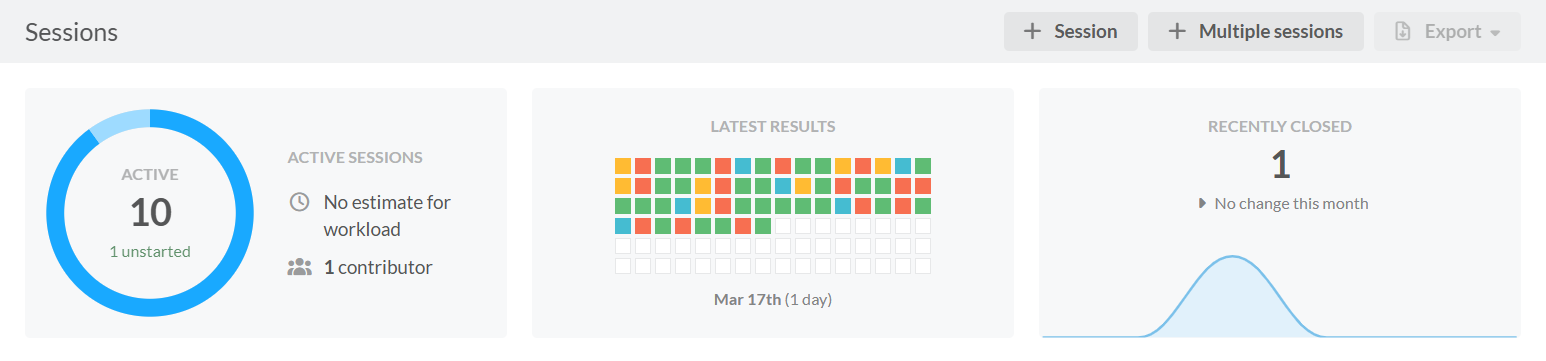Viewport: 1546px width, 361px height.
Task: Click the plus icon on Session button
Action: (x=1033, y=31)
